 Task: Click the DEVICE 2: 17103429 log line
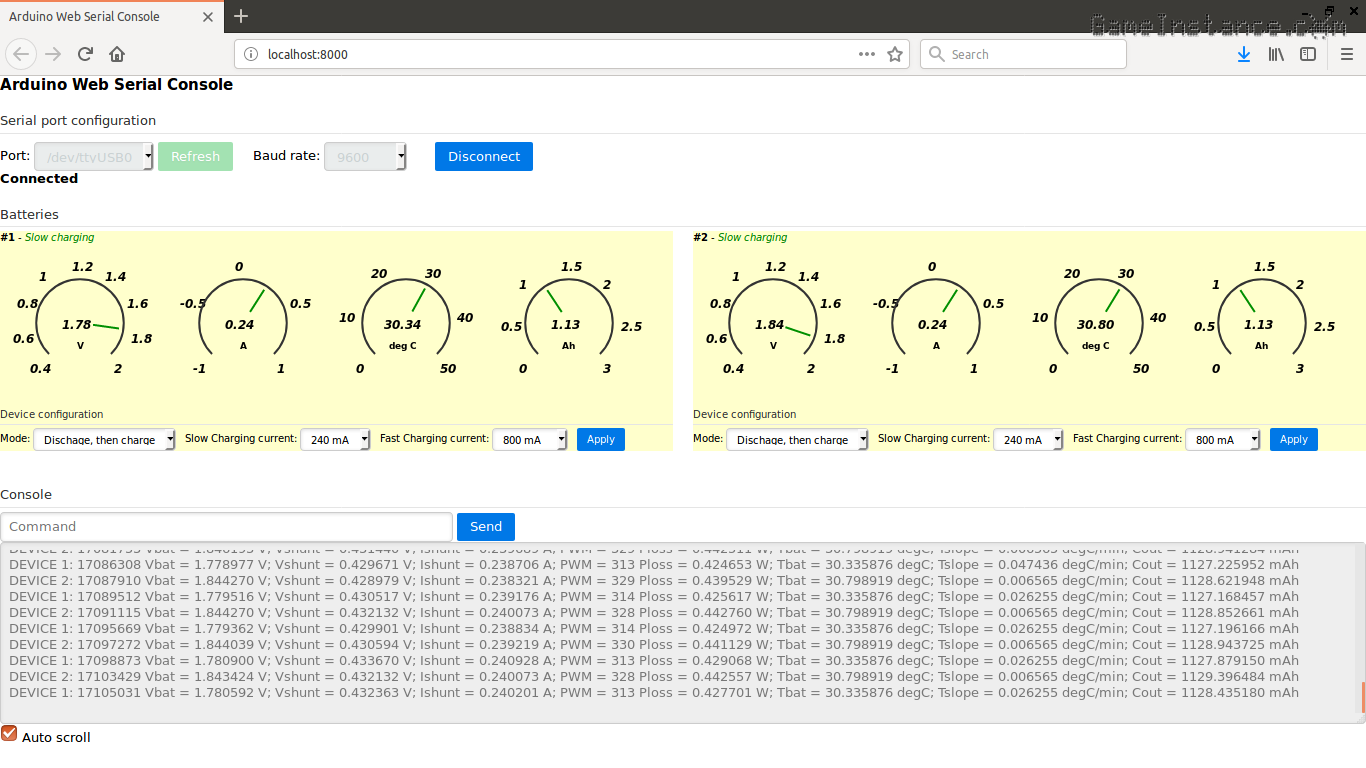click(654, 677)
